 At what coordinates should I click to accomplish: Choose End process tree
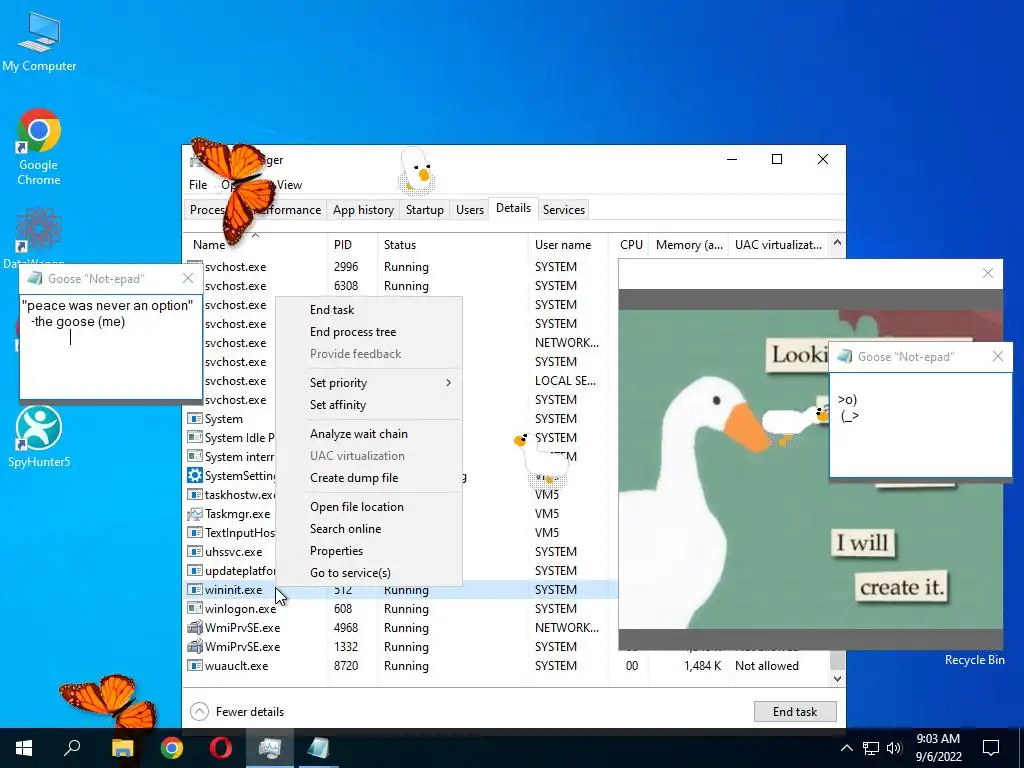[x=353, y=332]
